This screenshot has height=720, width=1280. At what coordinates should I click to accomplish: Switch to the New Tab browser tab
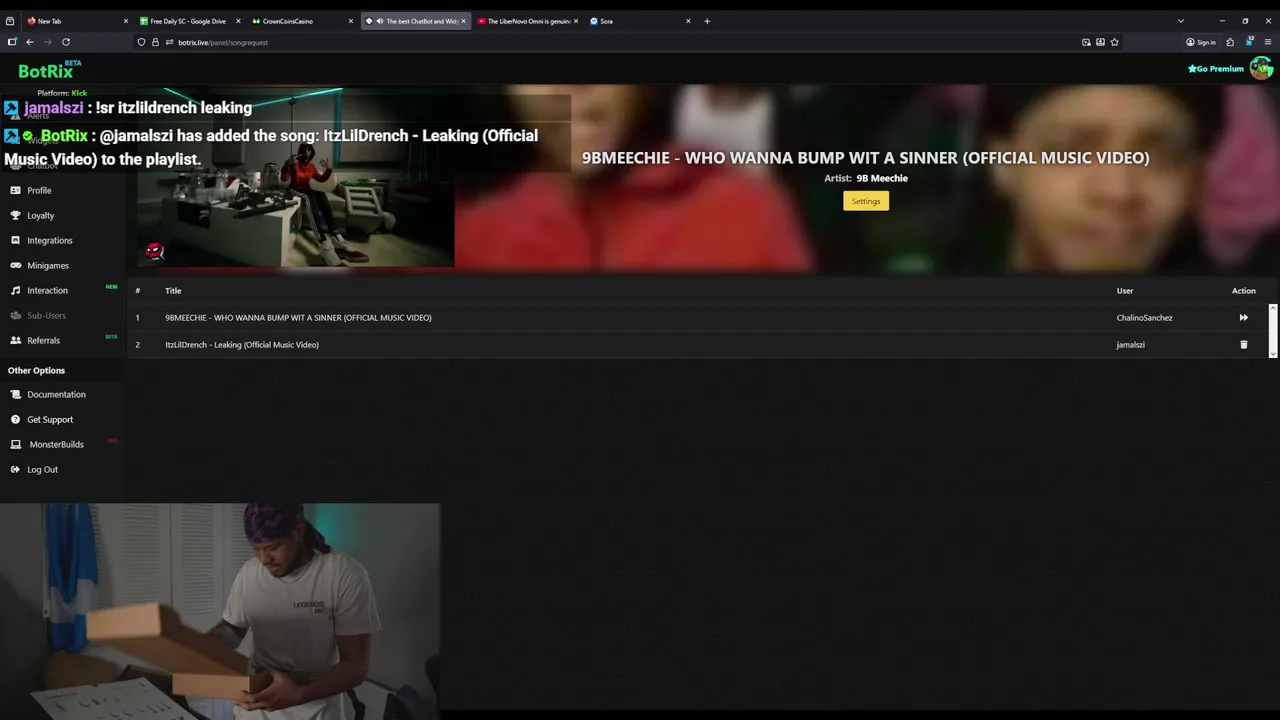coord(77,21)
